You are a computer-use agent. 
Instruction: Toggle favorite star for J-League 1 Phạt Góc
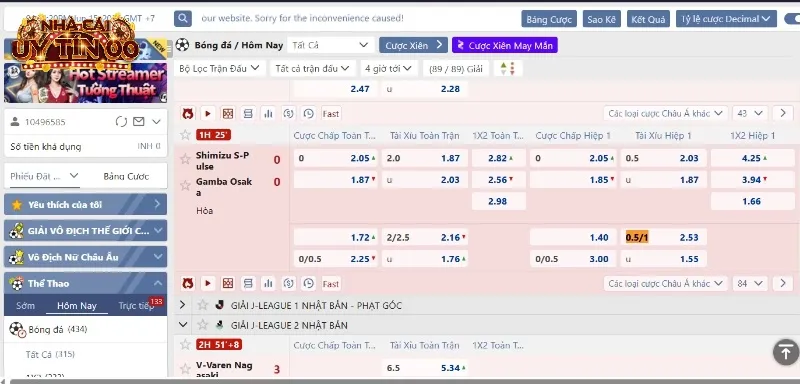[x=203, y=305]
